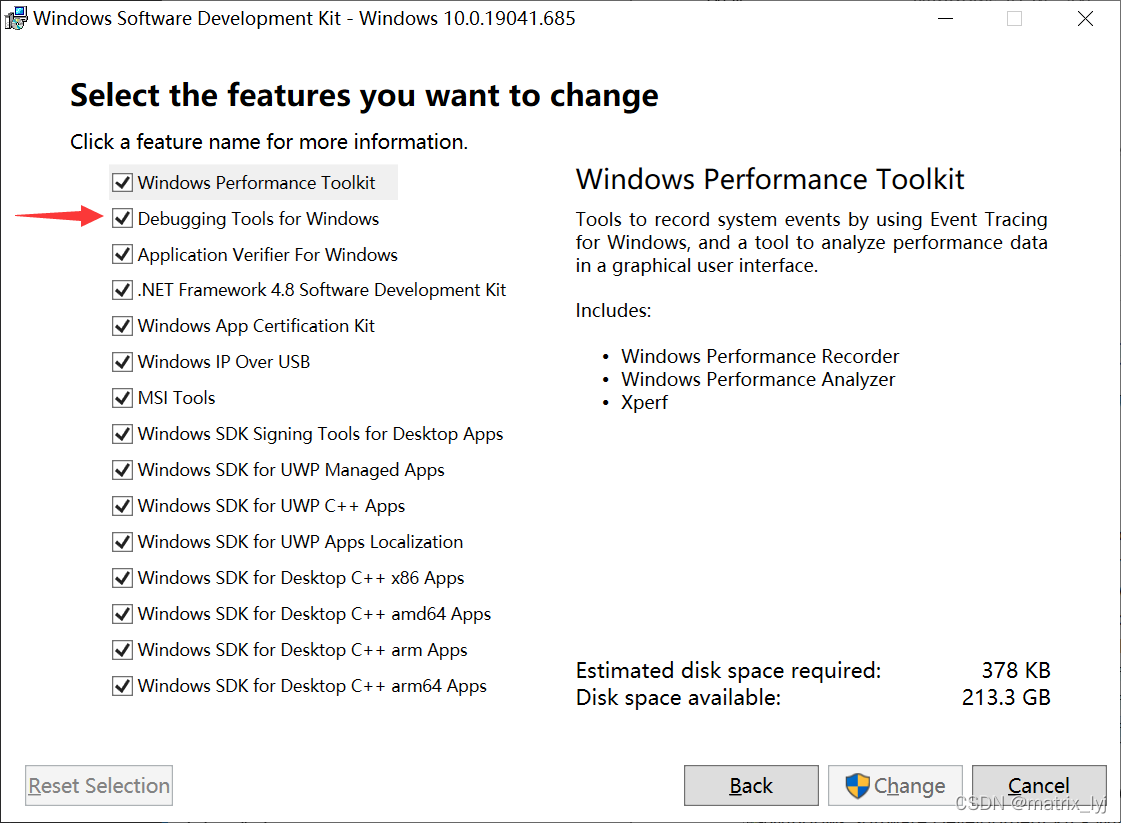1121x823 pixels.
Task: Uncheck the Windows IP Over USB checkbox
Action: [122, 362]
